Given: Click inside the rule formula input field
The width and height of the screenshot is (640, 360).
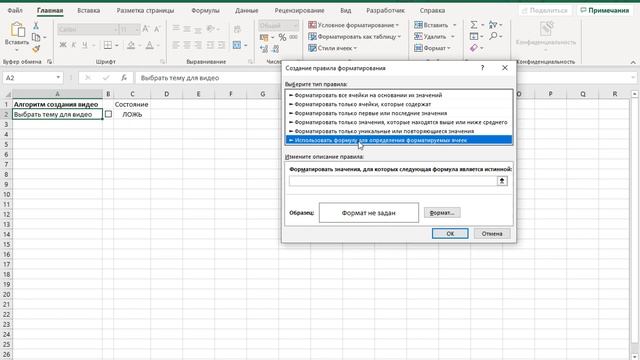Looking at the screenshot, I should tap(393, 181).
